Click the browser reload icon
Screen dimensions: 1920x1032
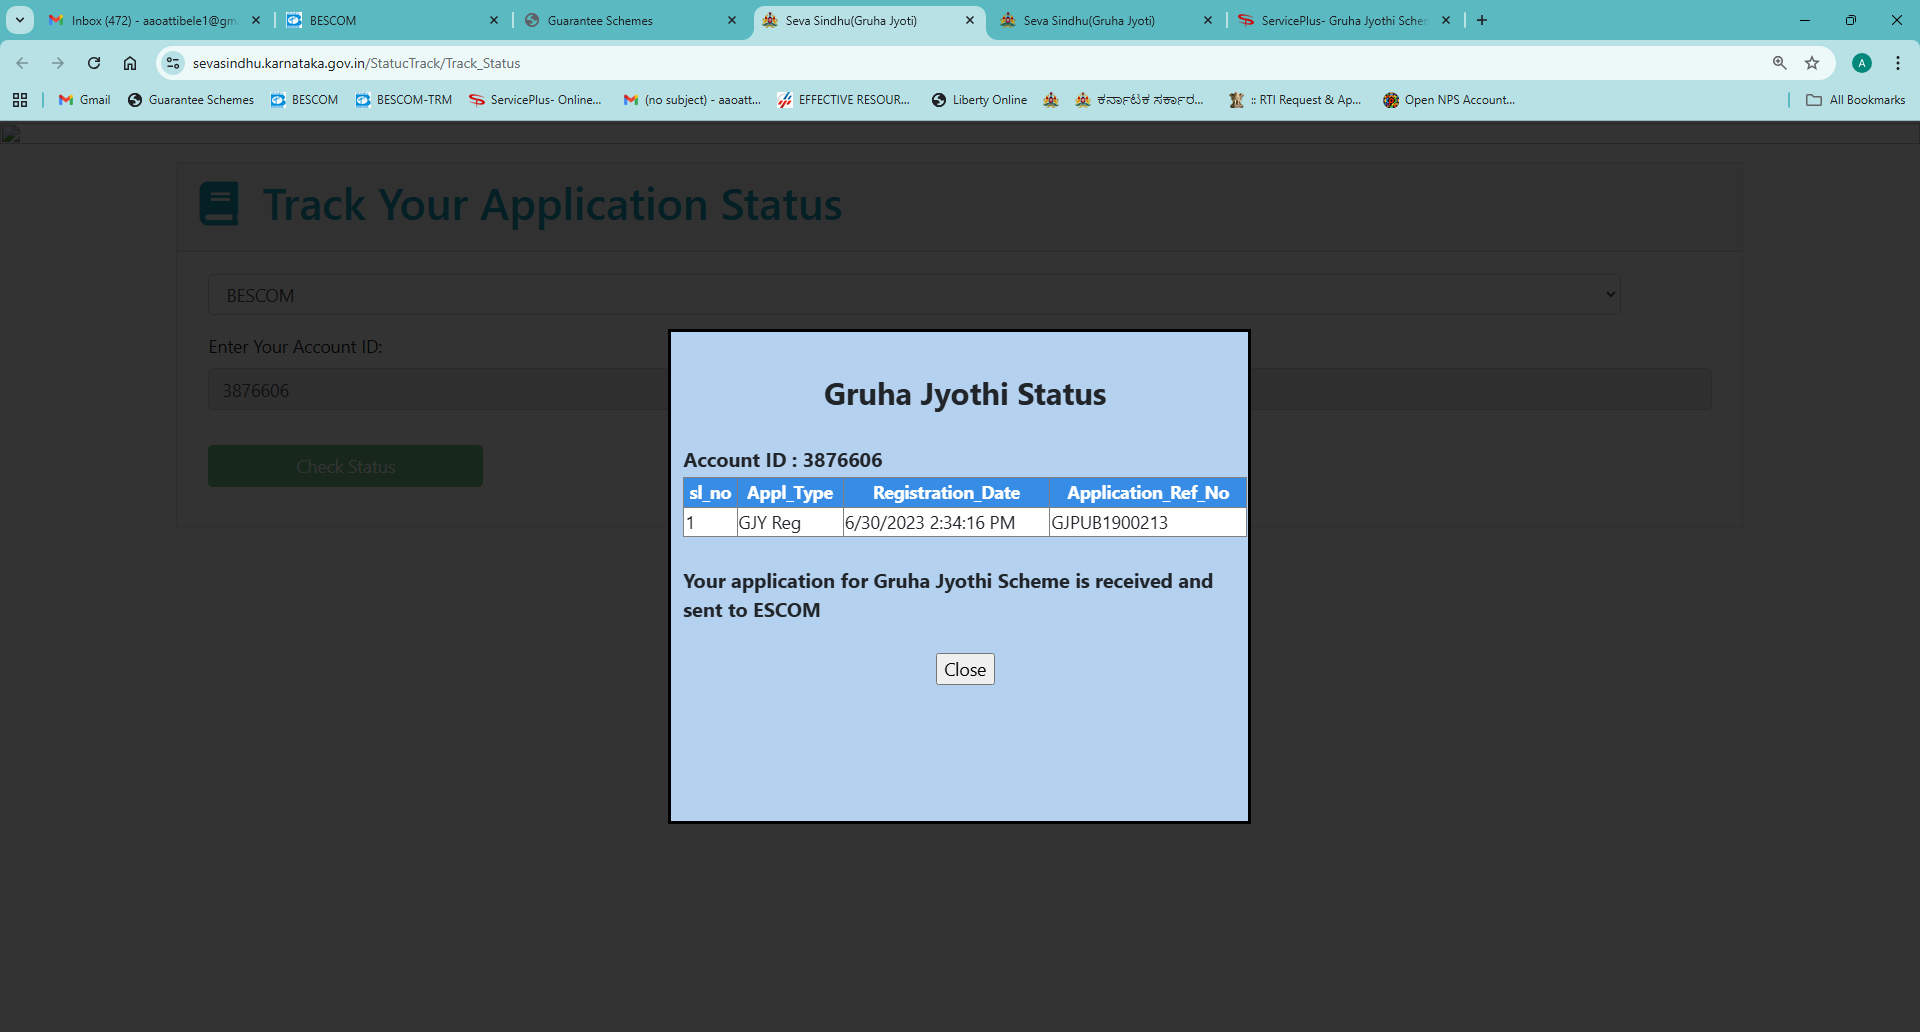[x=94, y=63]
